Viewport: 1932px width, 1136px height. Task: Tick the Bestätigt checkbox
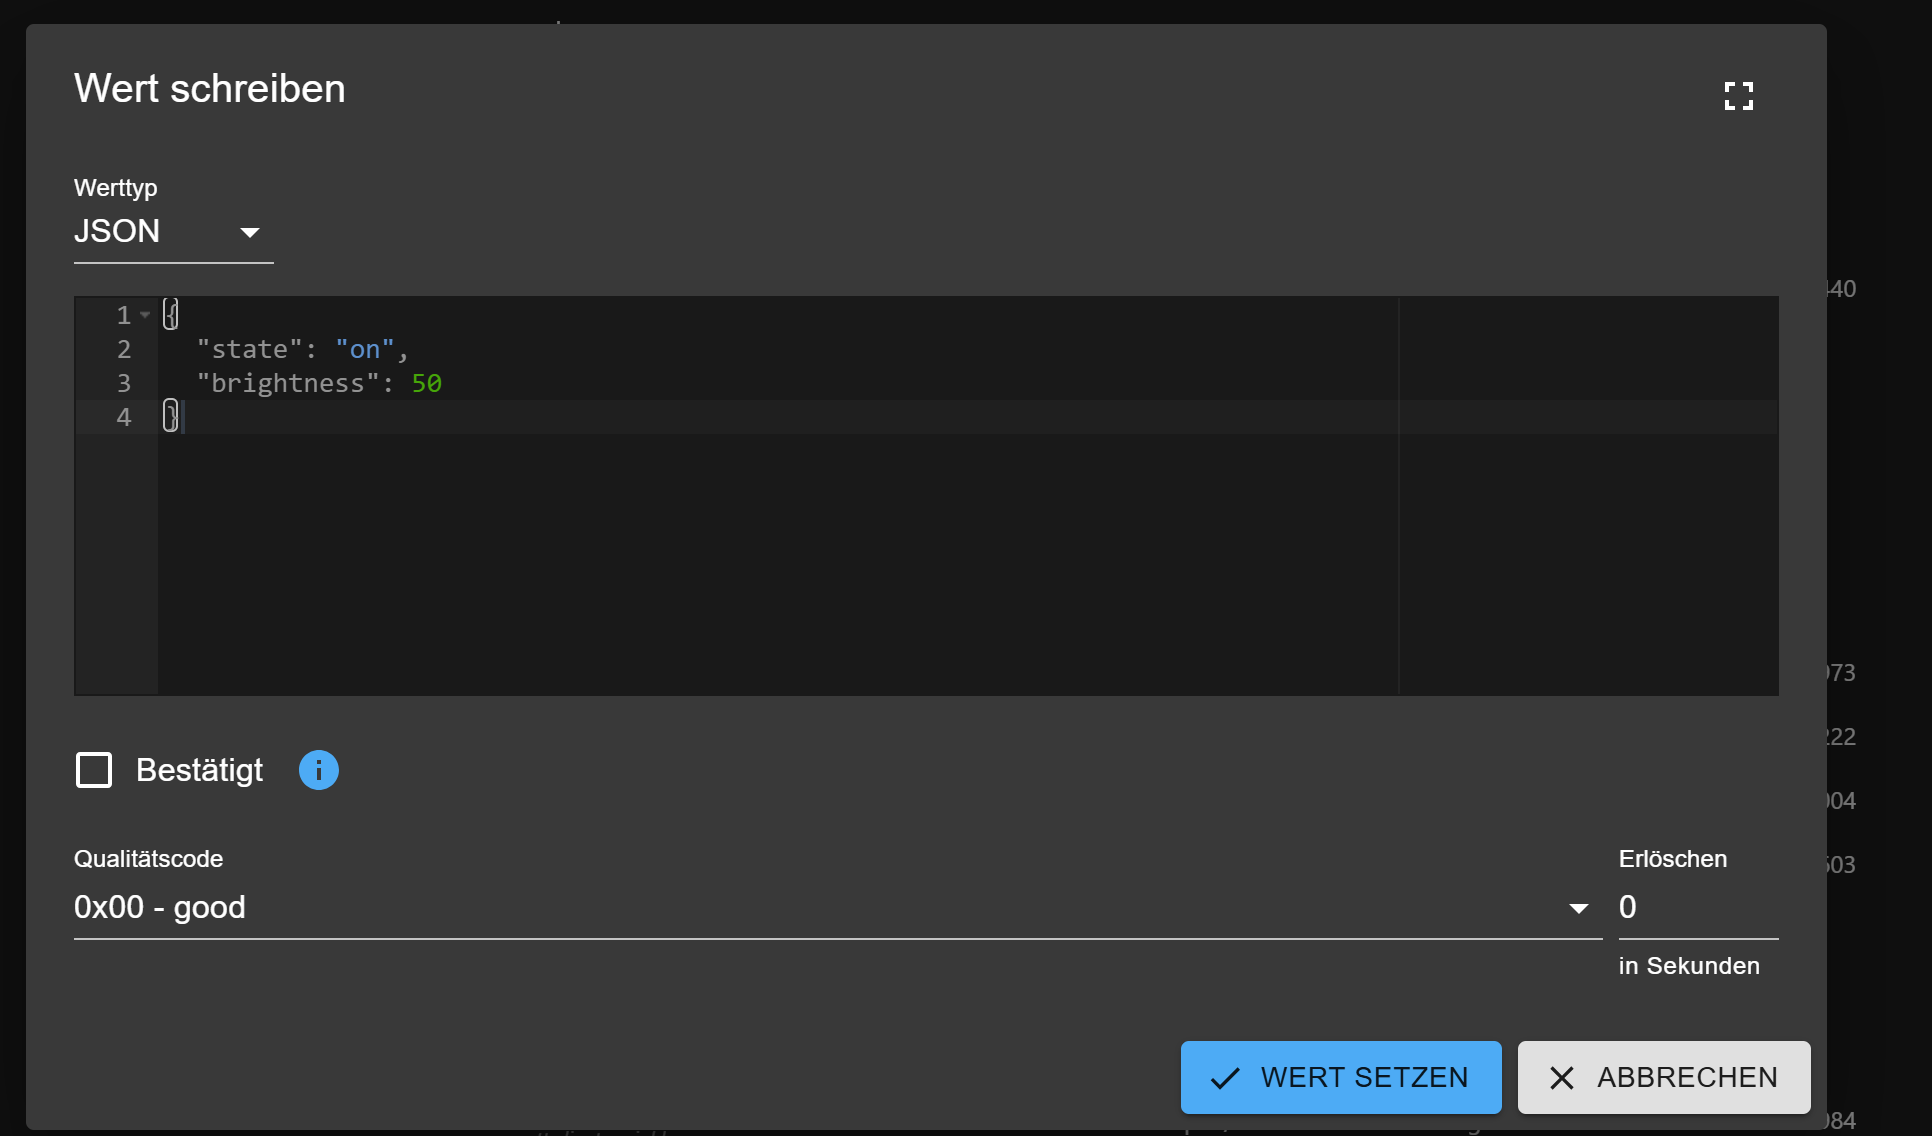pyautogui.click(x=94, y=770)
